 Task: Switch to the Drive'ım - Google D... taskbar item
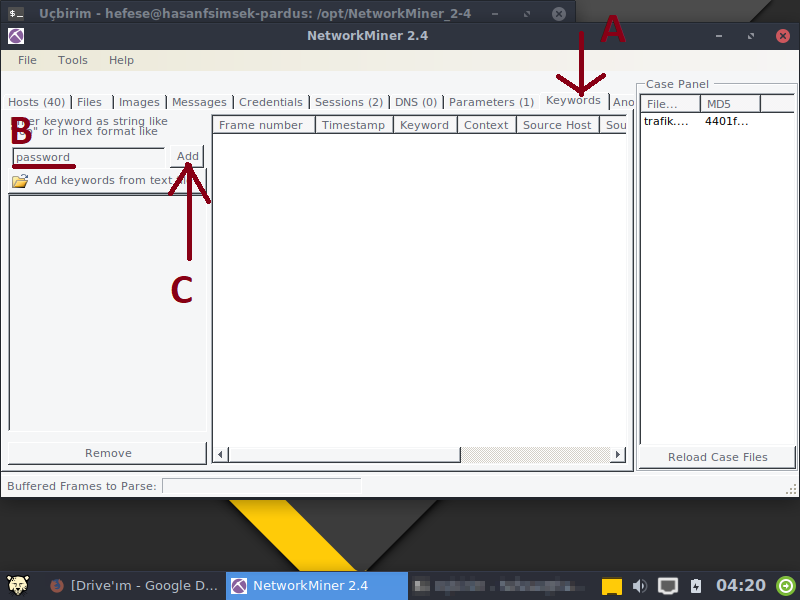click(x=134, y=586)
